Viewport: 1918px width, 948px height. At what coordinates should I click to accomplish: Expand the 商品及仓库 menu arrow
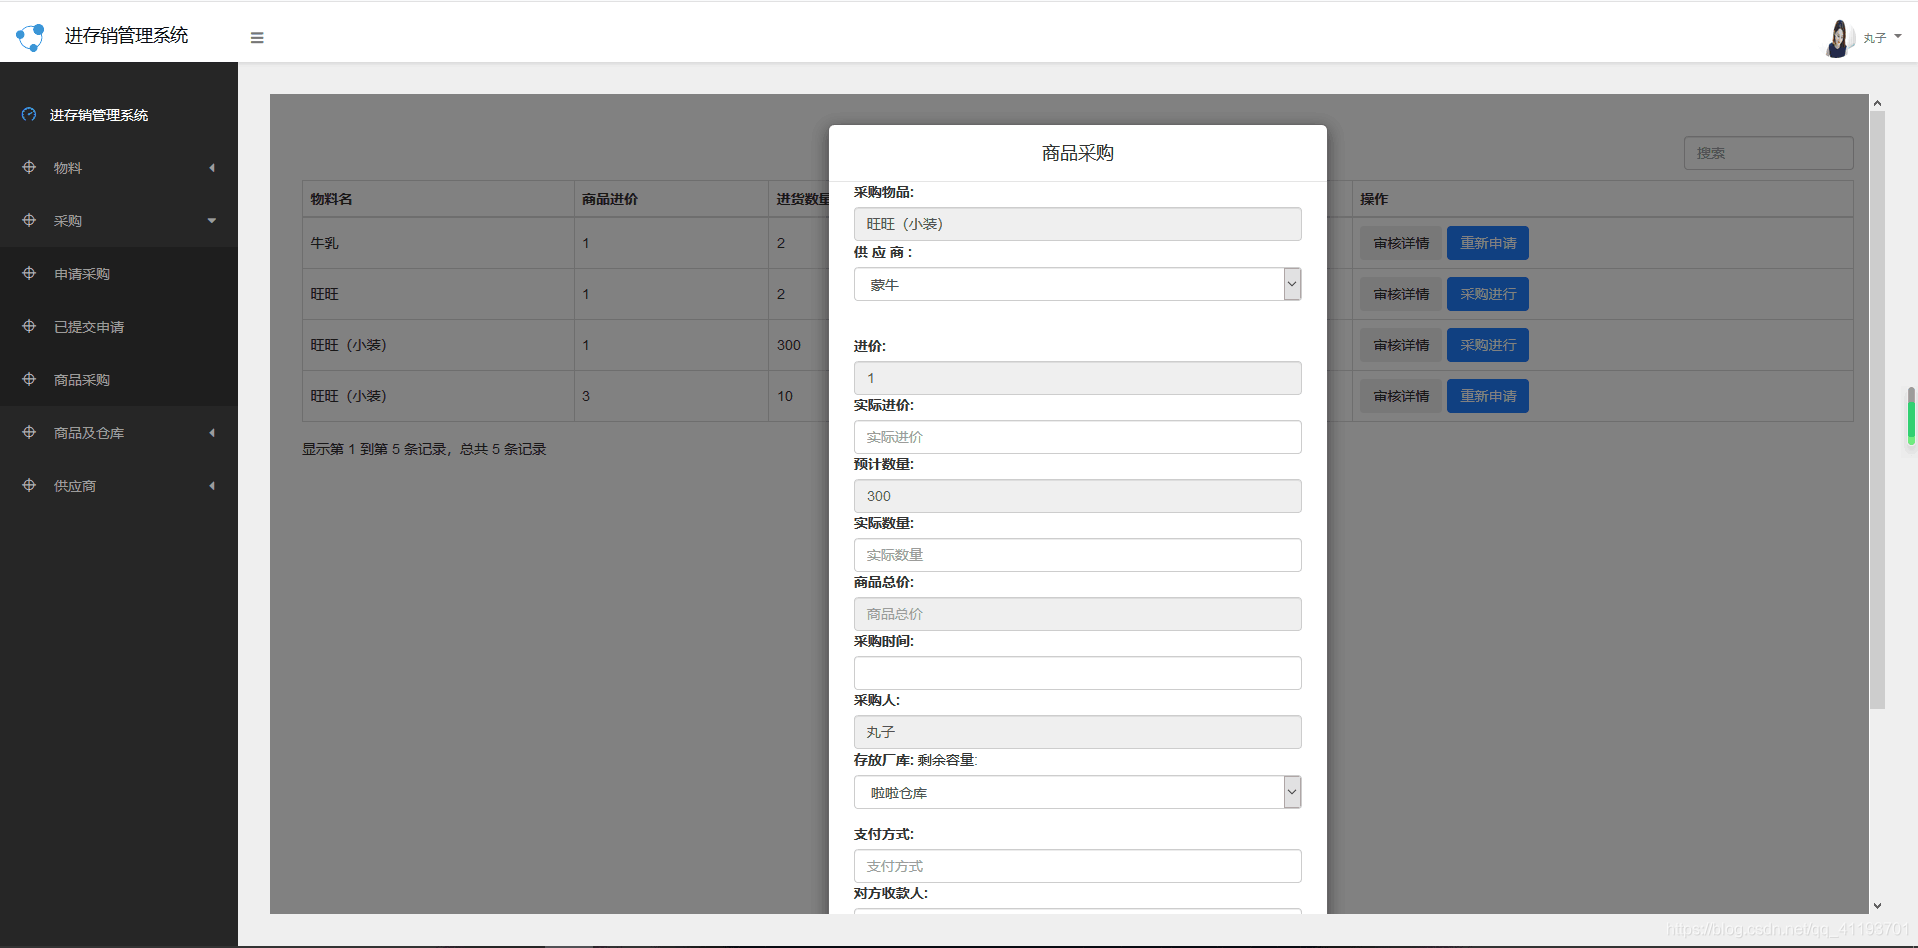pos(212,433)
